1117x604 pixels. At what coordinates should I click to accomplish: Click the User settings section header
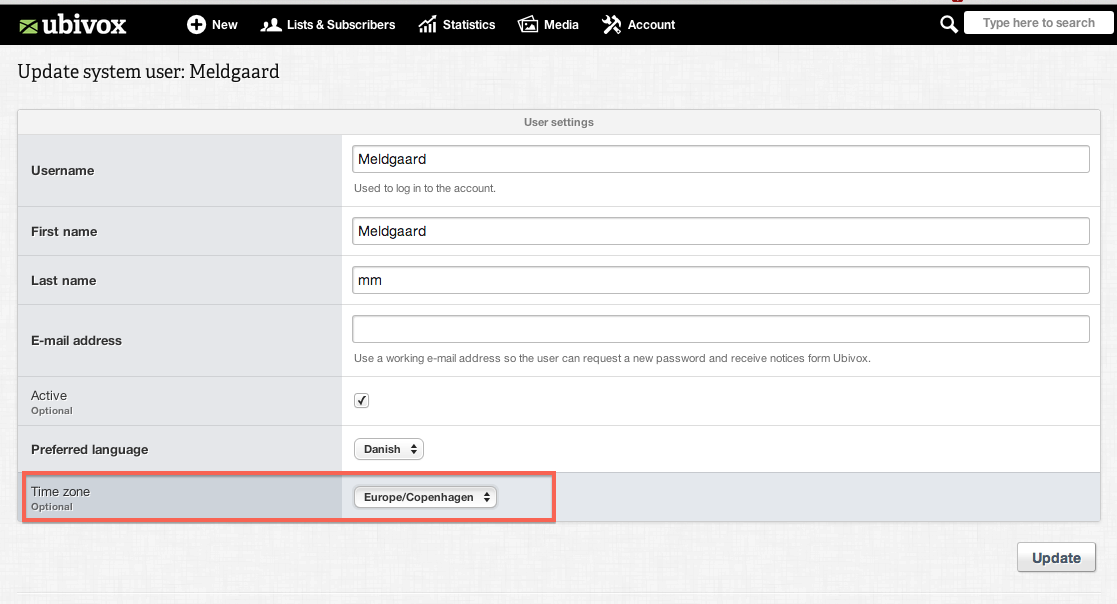tap(558, 122)
